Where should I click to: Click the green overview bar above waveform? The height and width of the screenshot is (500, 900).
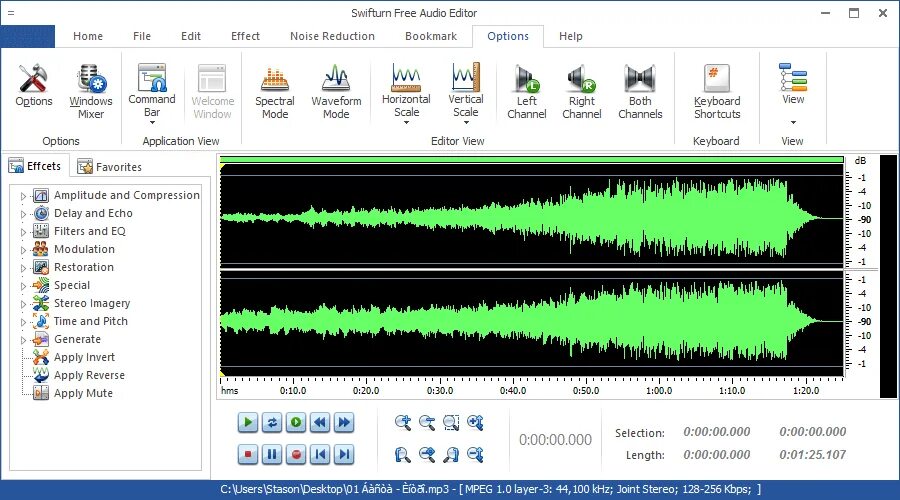point(532,160)
